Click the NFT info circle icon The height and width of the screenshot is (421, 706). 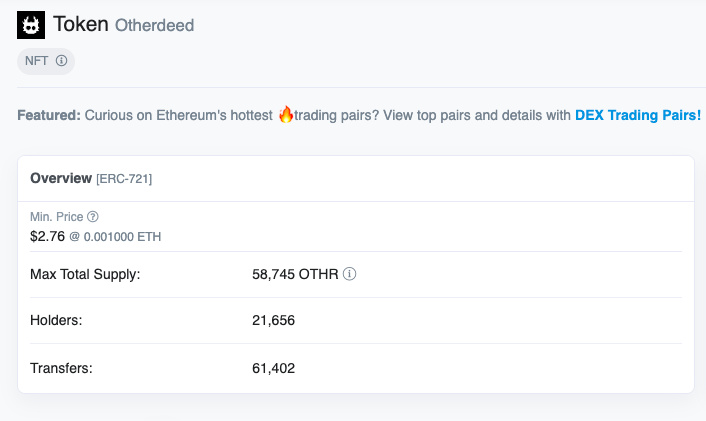click(62, 60)
